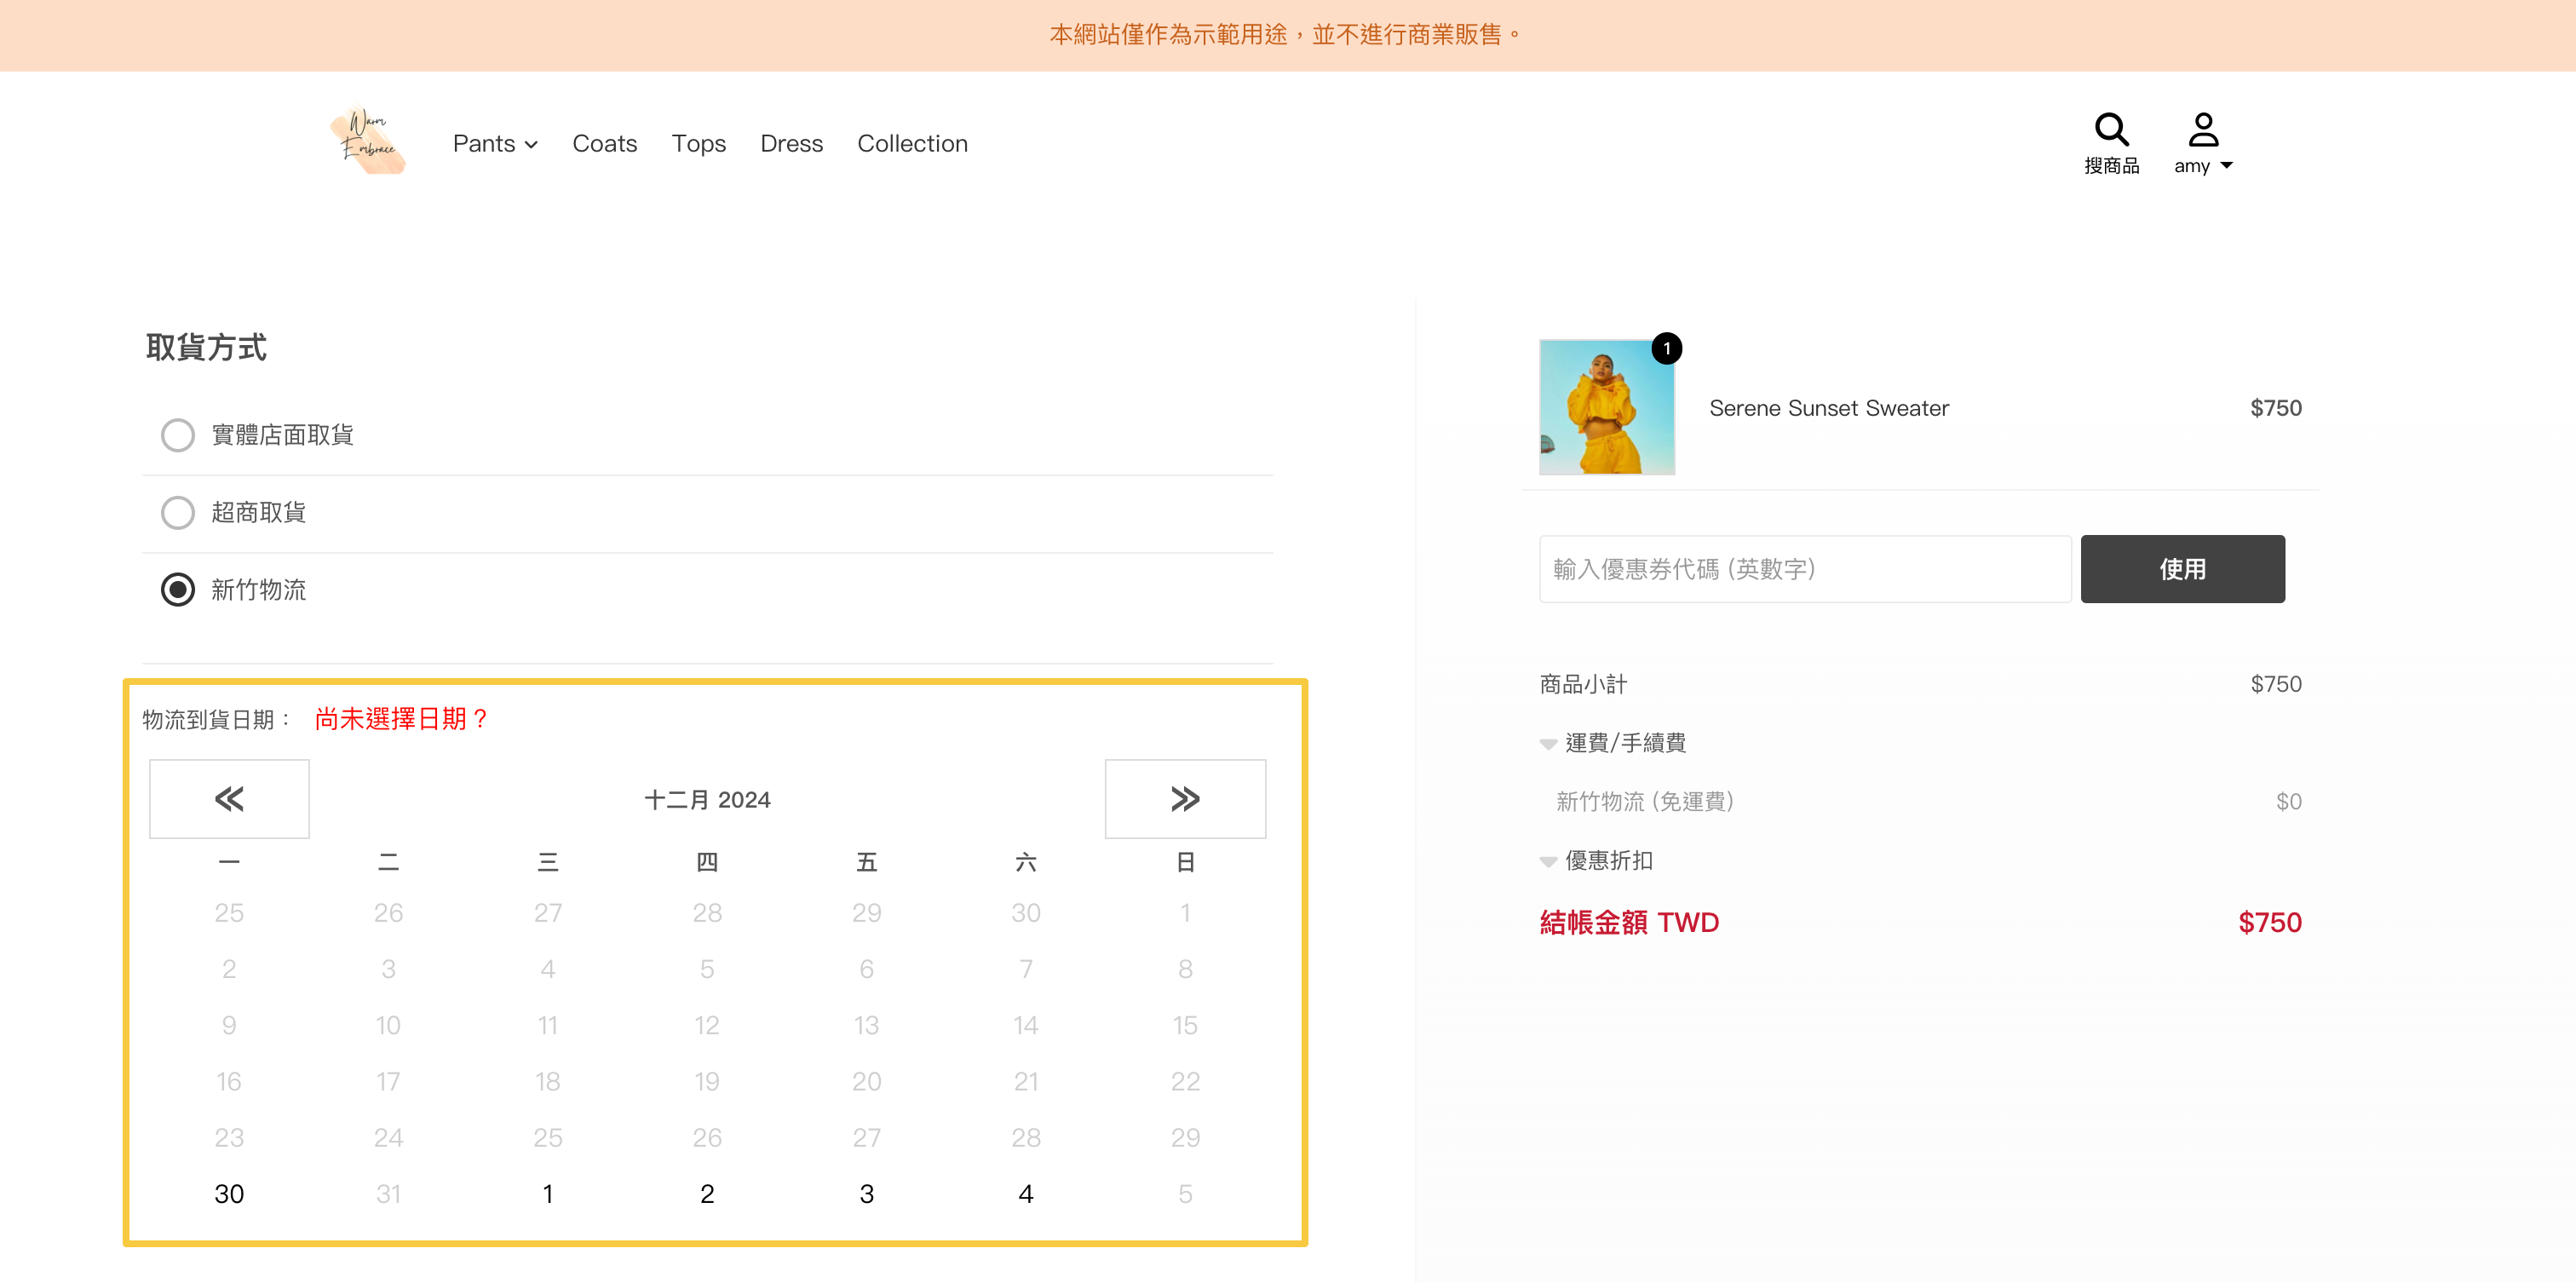Click the user account profile icon
Screen dimensions: 2576x1283
(x=2203, y=129)
